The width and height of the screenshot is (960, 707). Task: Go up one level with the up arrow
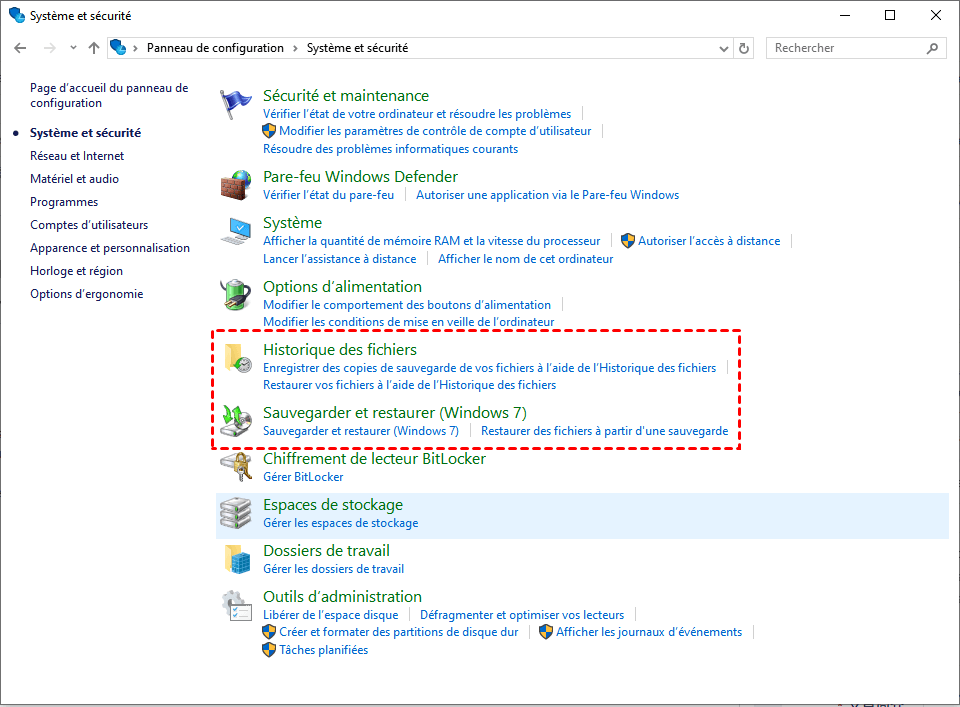tap(94, 48)
